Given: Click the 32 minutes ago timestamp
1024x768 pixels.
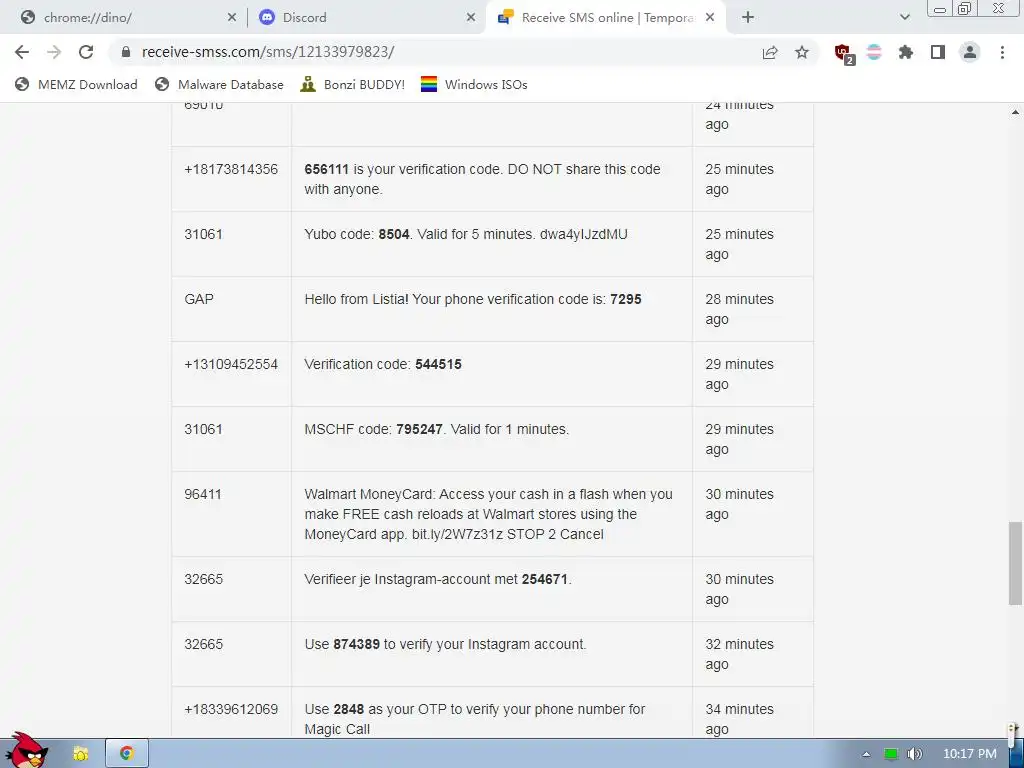Looking at the screenshot, I should point(739,654).
